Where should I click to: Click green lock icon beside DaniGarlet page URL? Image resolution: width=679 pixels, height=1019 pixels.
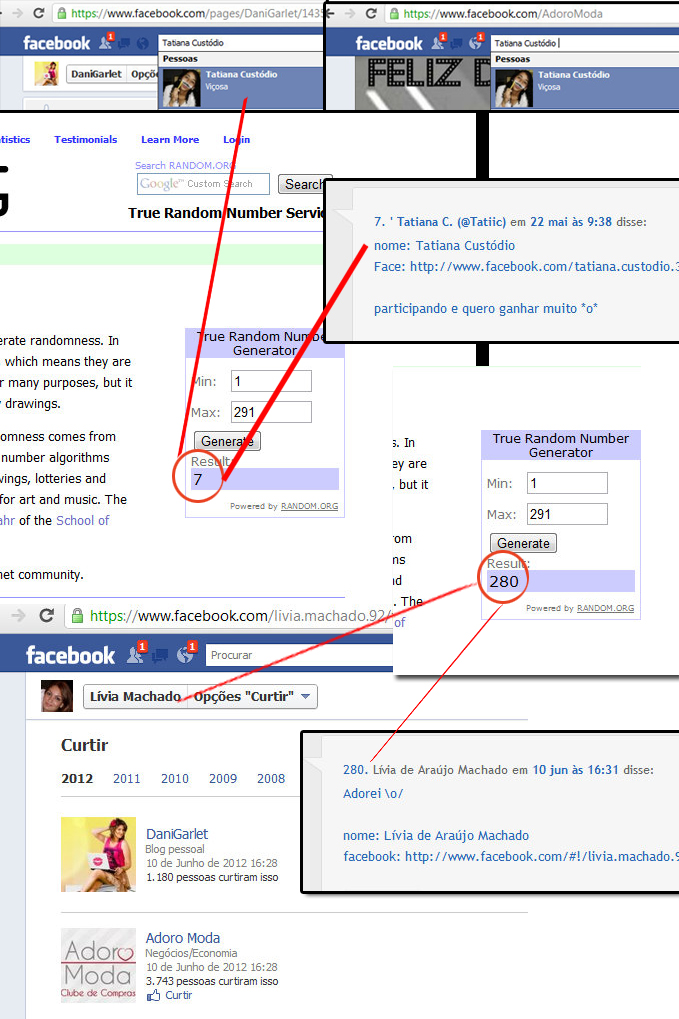(x=61, y=13)
